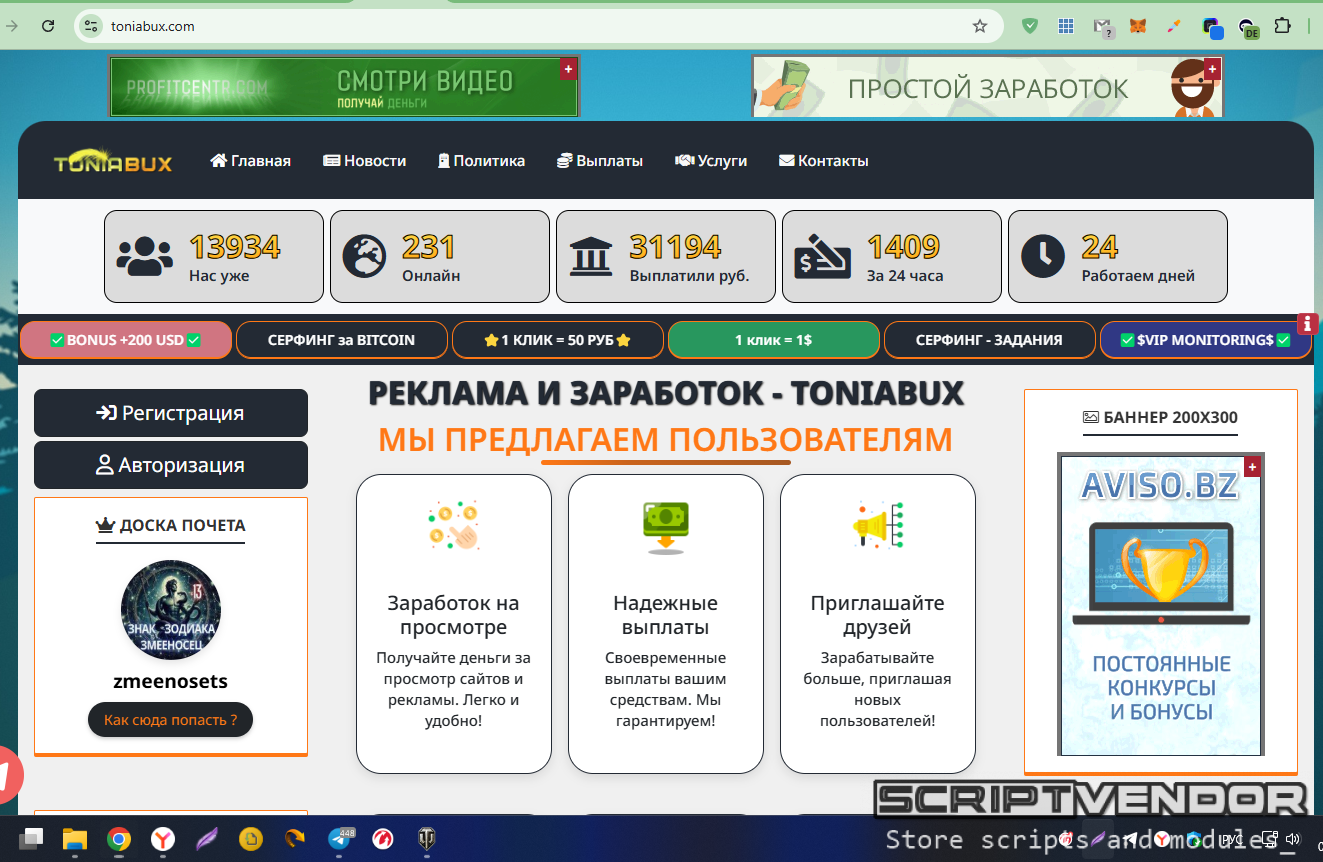This screenshot has width=1323, height=862.
Task: Open the MetaMask fox extension
Action: click(x=1138, y=26)
